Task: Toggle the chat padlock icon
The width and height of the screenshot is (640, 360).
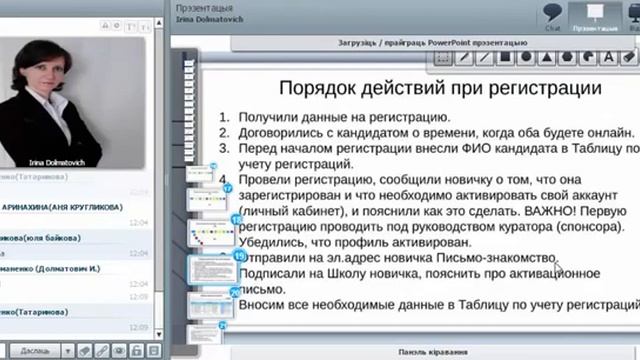Action: click(136, 351)
